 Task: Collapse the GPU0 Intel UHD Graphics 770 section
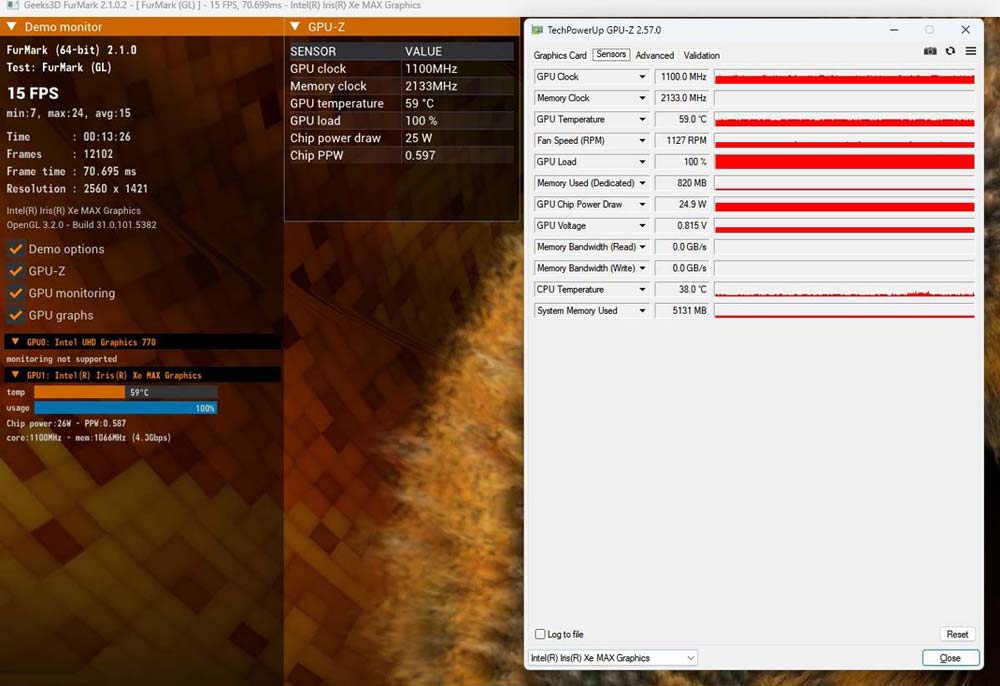click(15, 342)
